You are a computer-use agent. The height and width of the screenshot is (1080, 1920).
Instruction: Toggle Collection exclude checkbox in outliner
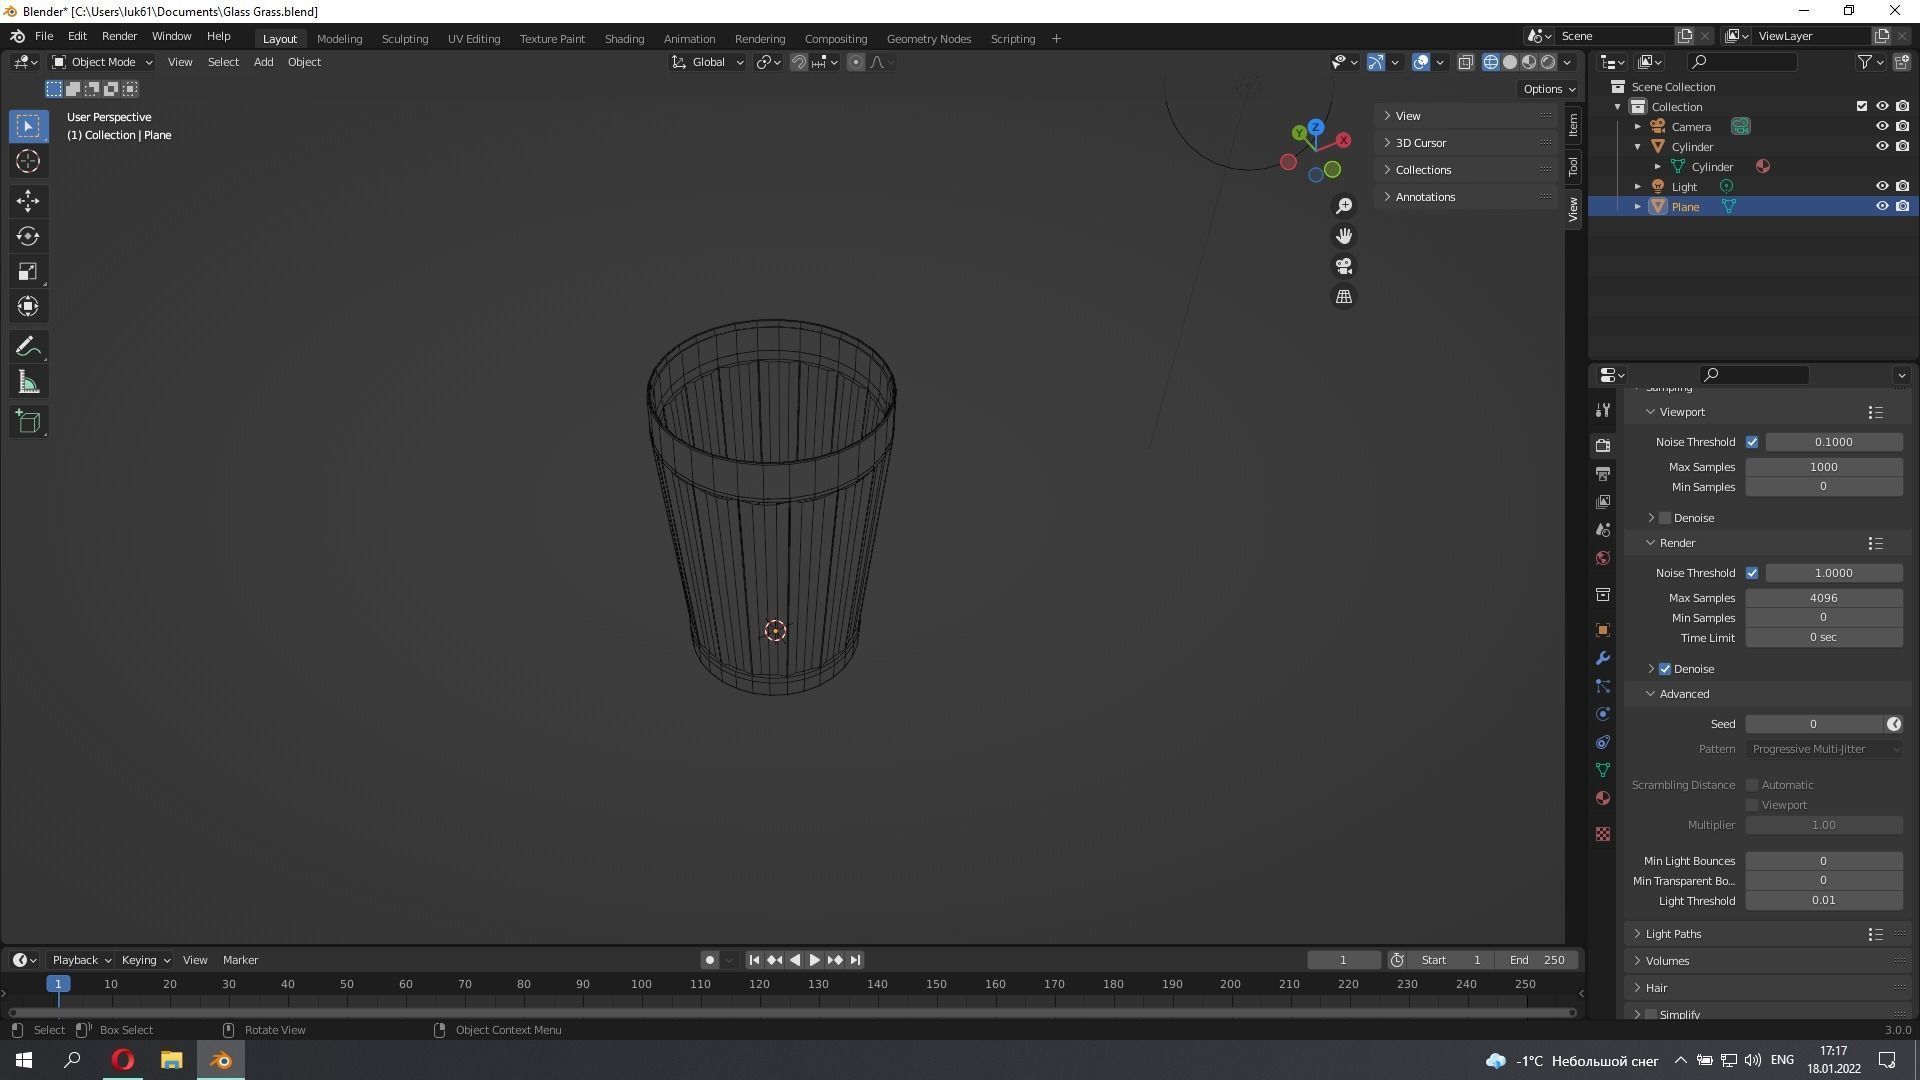pyautogui.click(x=1862, y=106)
